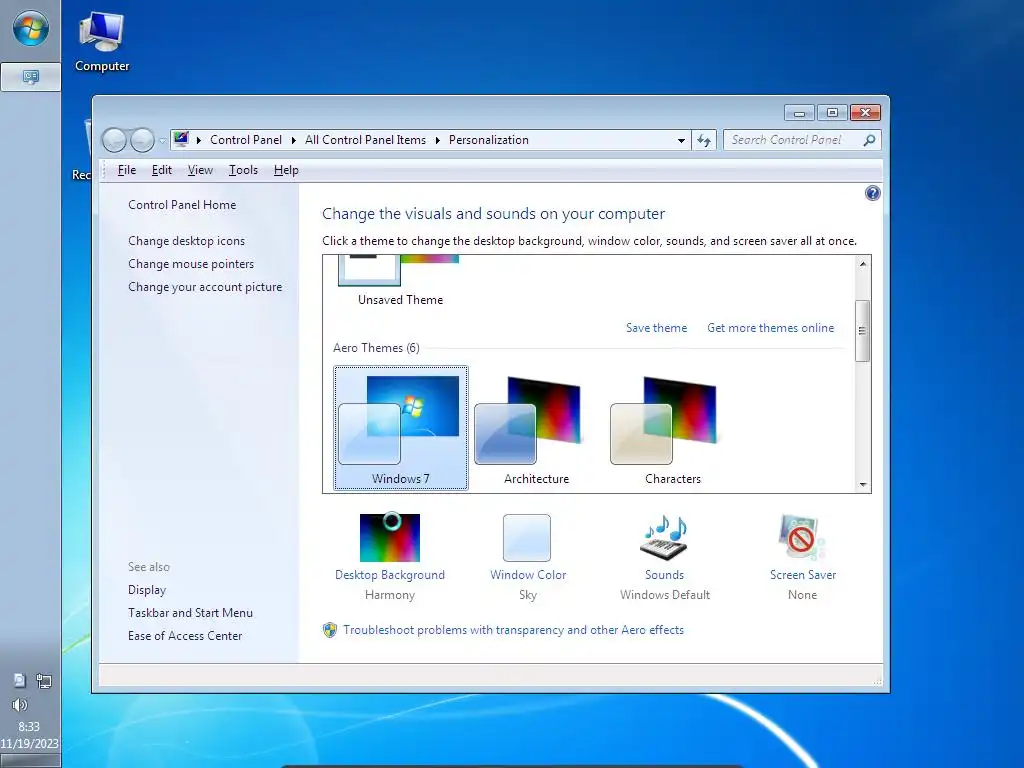This screenshot has width=1024, height=768.
Task: Select the Windows 7 Aero theme
Action: (x=400, y=428)
